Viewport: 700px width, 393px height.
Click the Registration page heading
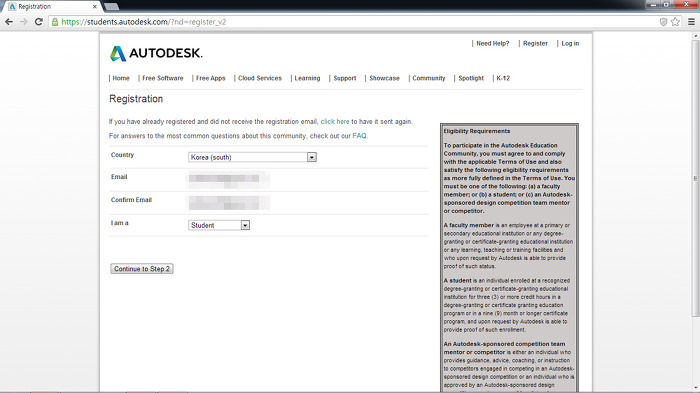[136, 99]
